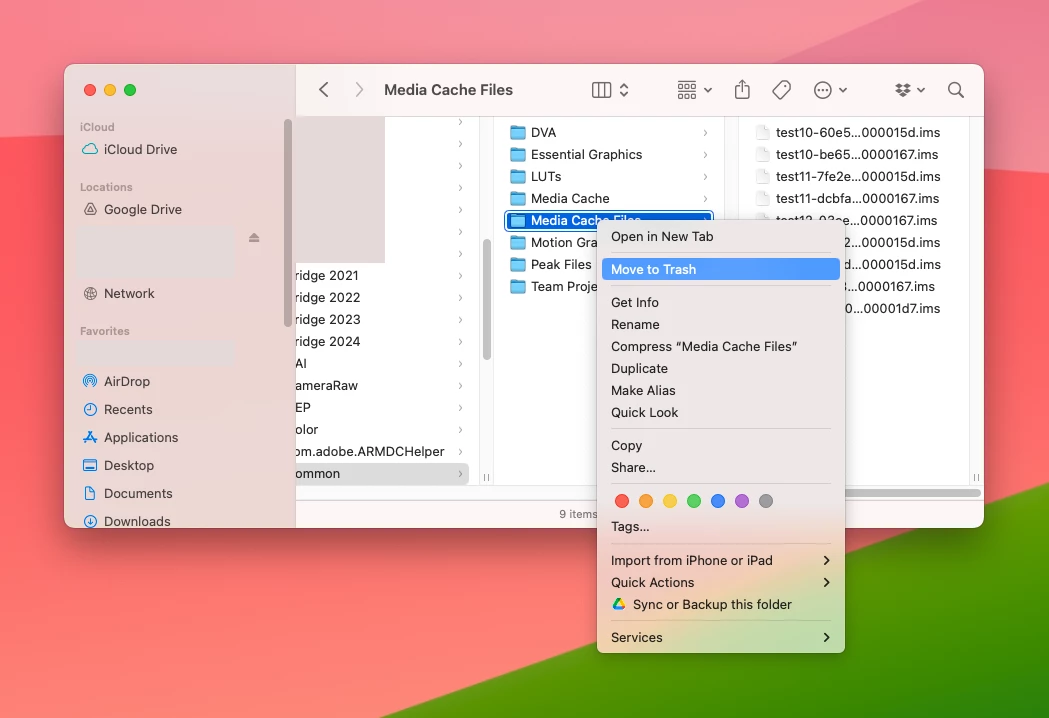Image resolution: width=1049 pixels, height=718 pixels.
Task: Open Documents in the sidebar
Action: point(127,494)
